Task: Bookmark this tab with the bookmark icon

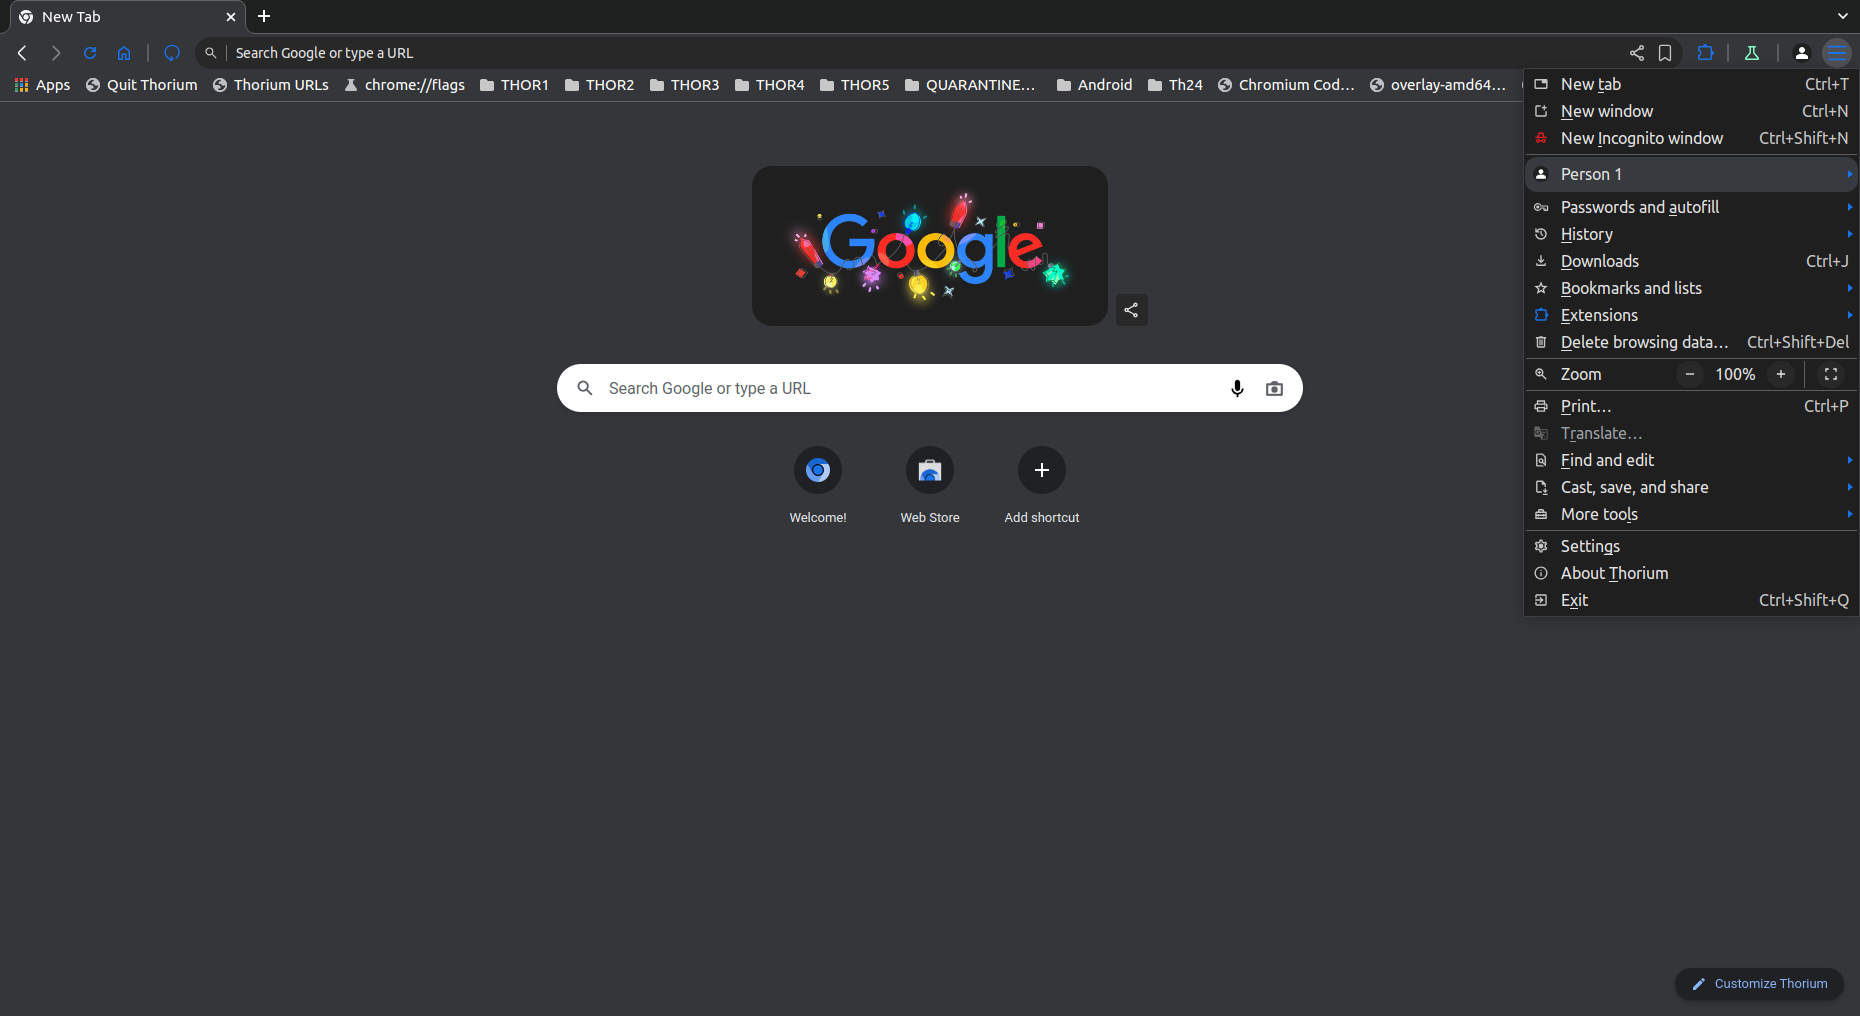Action: (1665, 53)
